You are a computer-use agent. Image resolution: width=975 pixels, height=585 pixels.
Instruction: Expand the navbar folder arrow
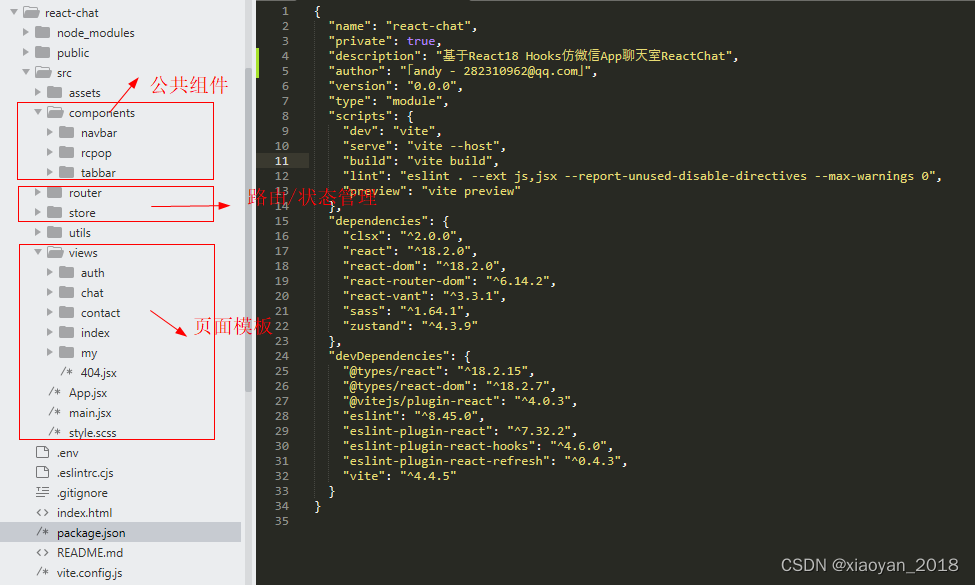50,132
